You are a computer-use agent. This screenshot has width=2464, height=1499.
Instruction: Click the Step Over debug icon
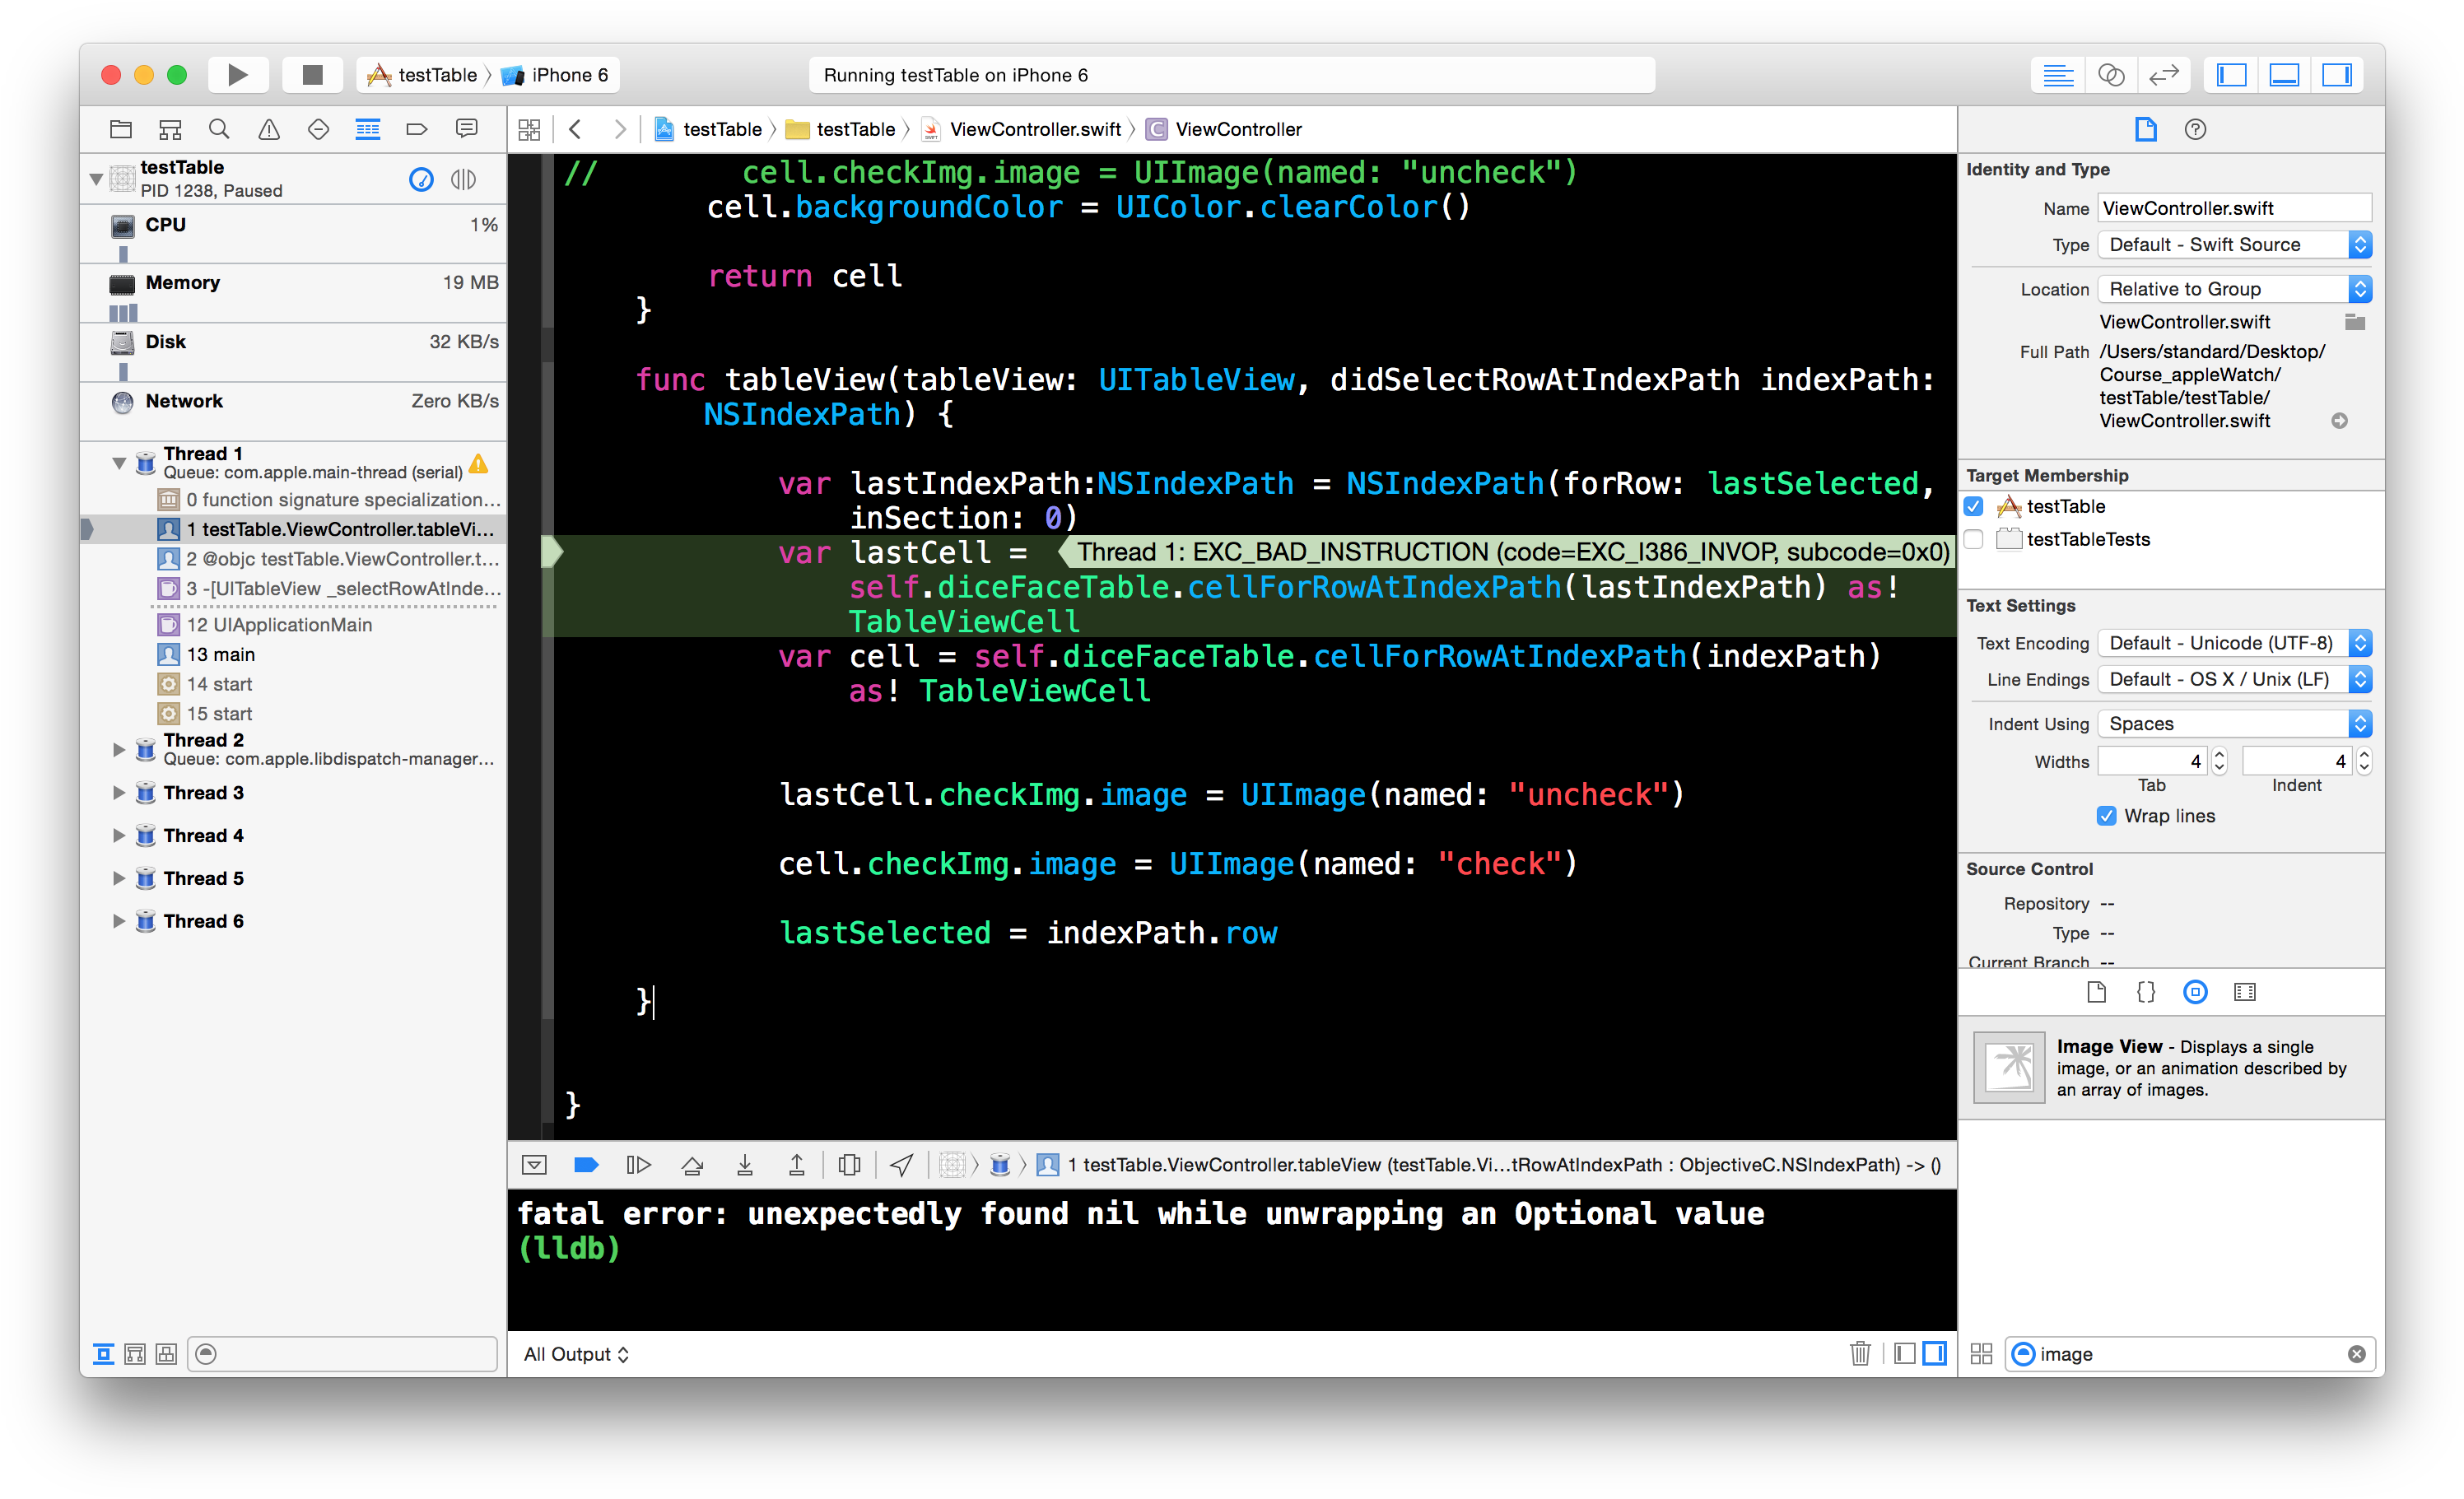pyautogui.click(x=692, y=1165)
